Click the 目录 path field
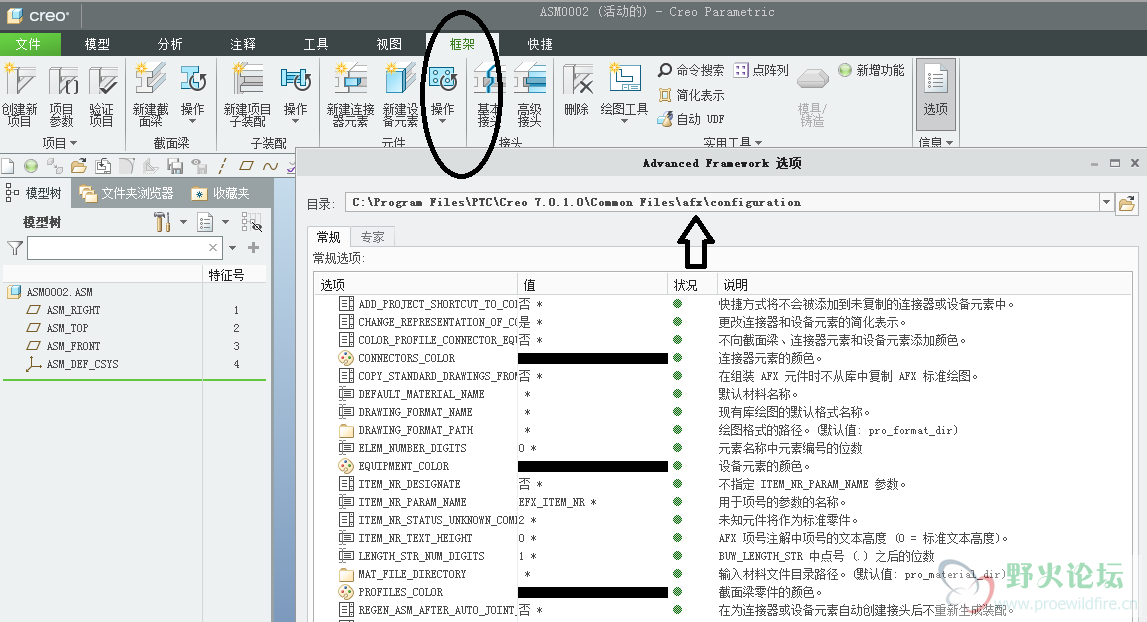The image size is (1147, 622). (722, 203)
